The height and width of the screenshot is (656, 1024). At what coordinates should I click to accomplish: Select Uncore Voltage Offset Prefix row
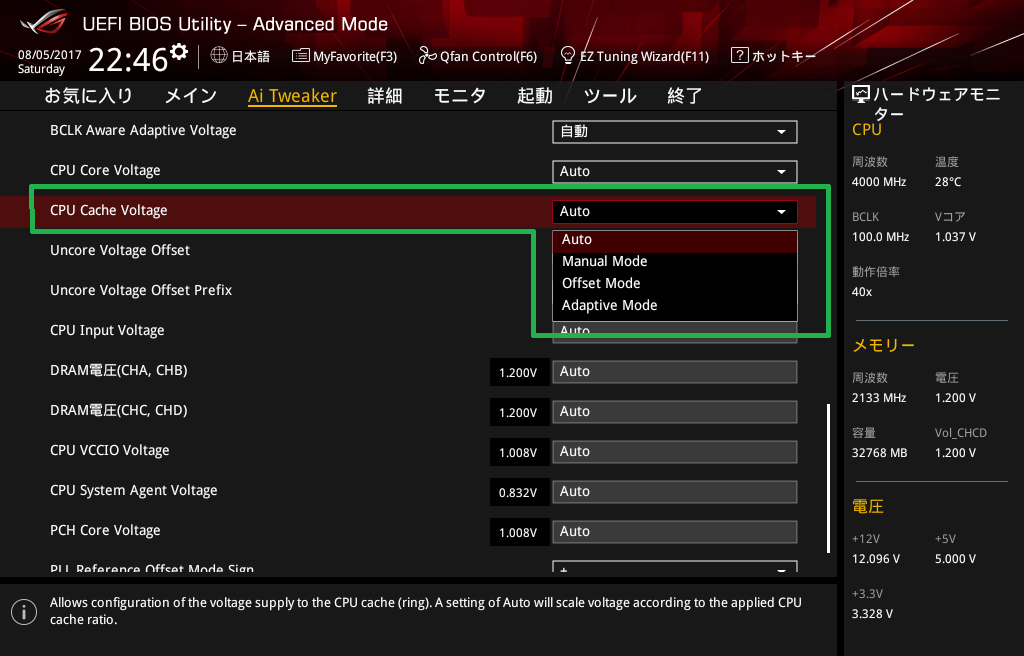(141, 290)
